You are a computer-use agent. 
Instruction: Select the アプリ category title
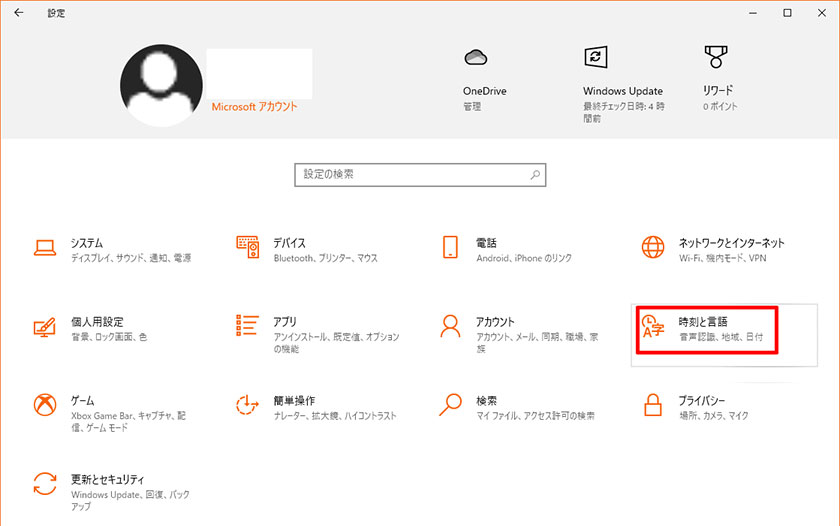(284, 322)
